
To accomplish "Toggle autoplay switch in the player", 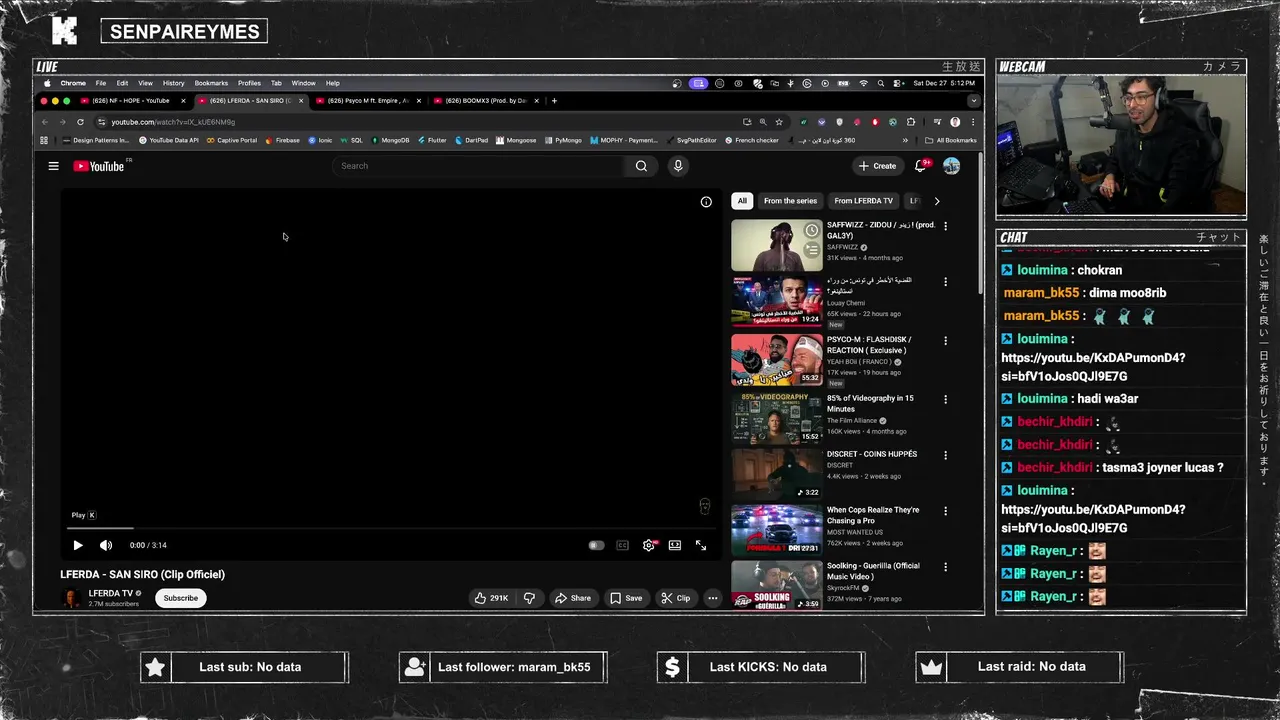I will 596,545.
